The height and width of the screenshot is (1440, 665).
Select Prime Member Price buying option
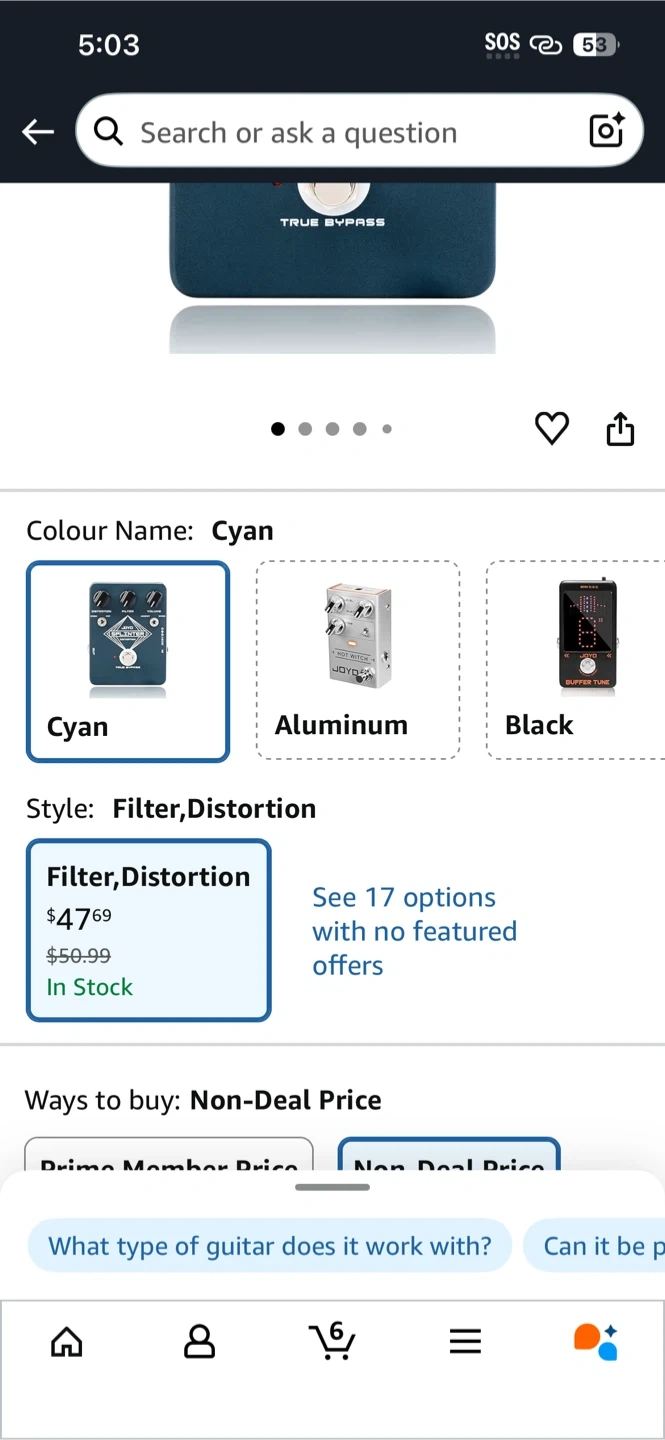(x=168, y=1157)
